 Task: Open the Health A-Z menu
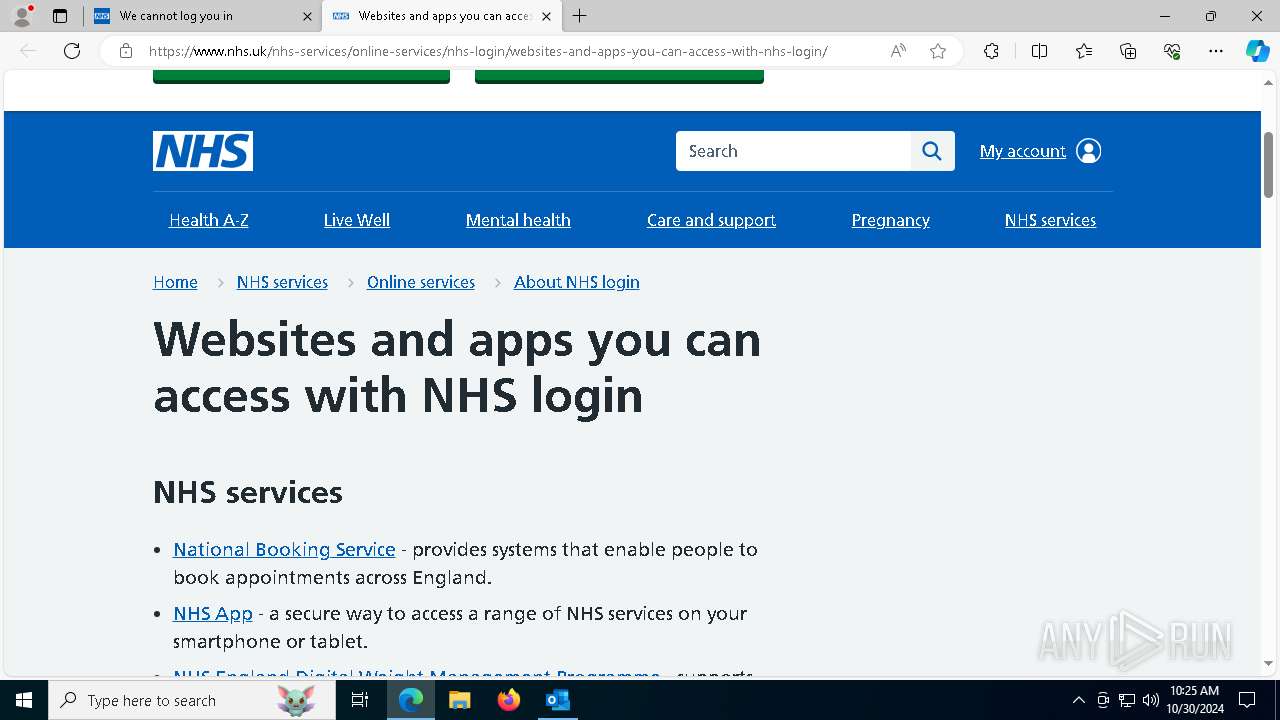point(209,220)
